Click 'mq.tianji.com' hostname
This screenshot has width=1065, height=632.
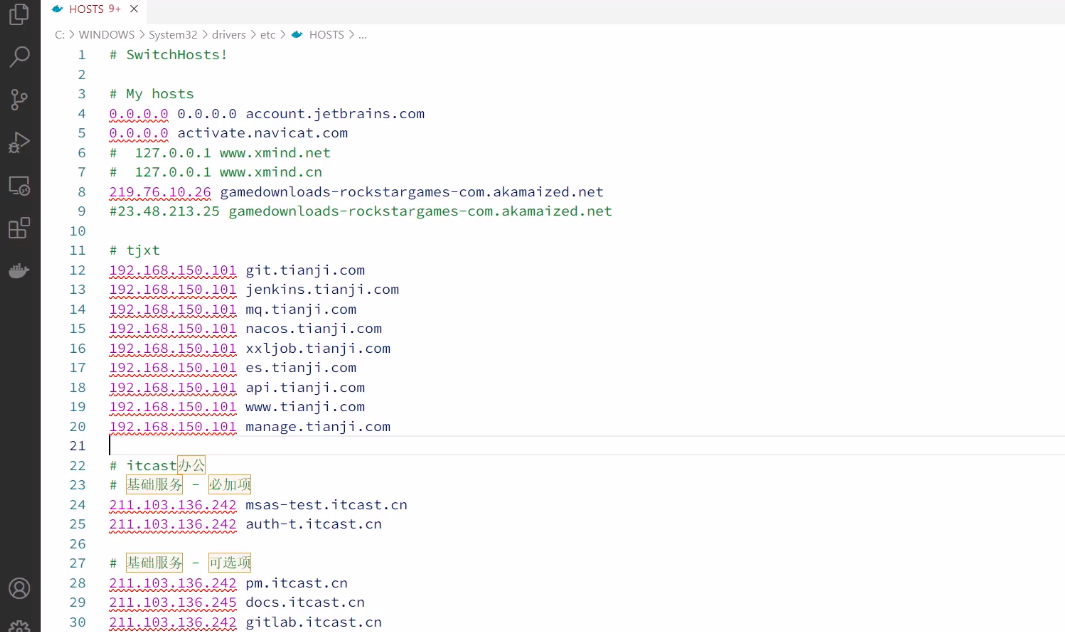click(x=301, y=309)
